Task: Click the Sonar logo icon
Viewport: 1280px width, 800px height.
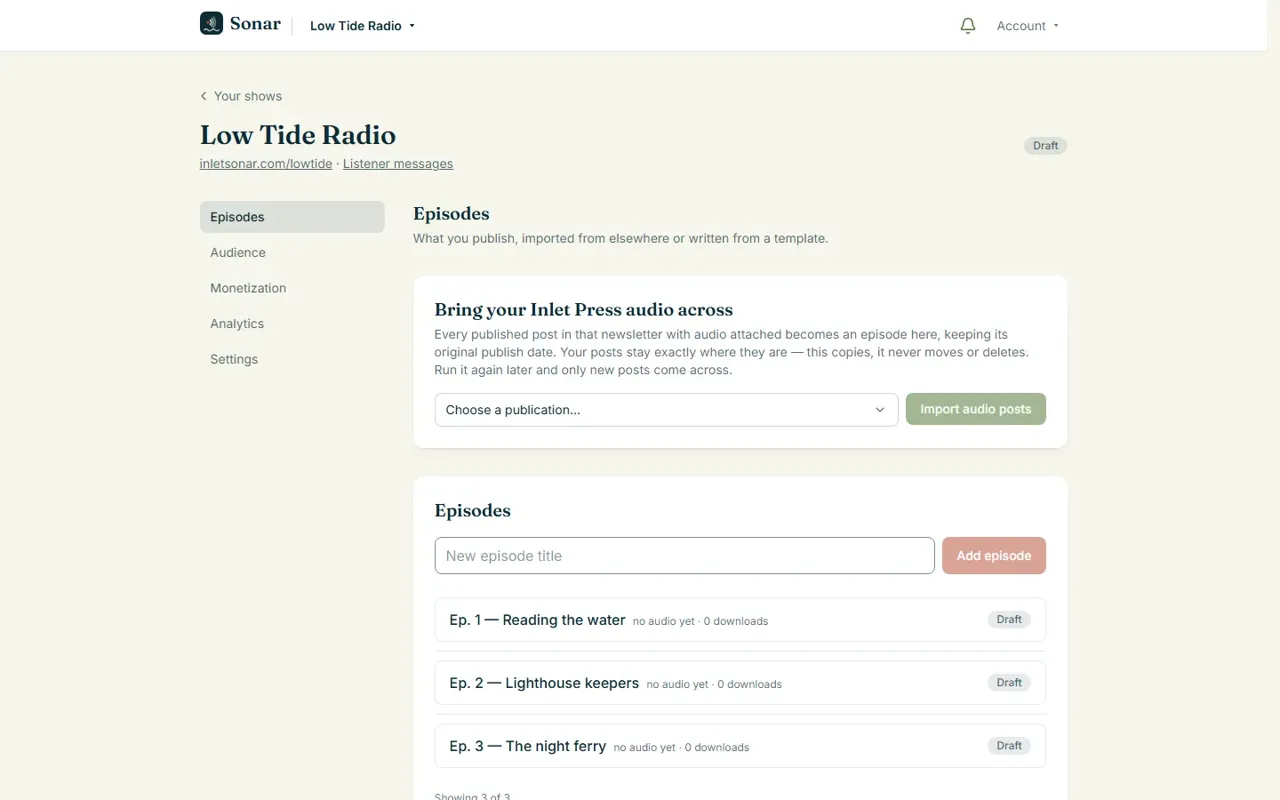Action: 211,24
